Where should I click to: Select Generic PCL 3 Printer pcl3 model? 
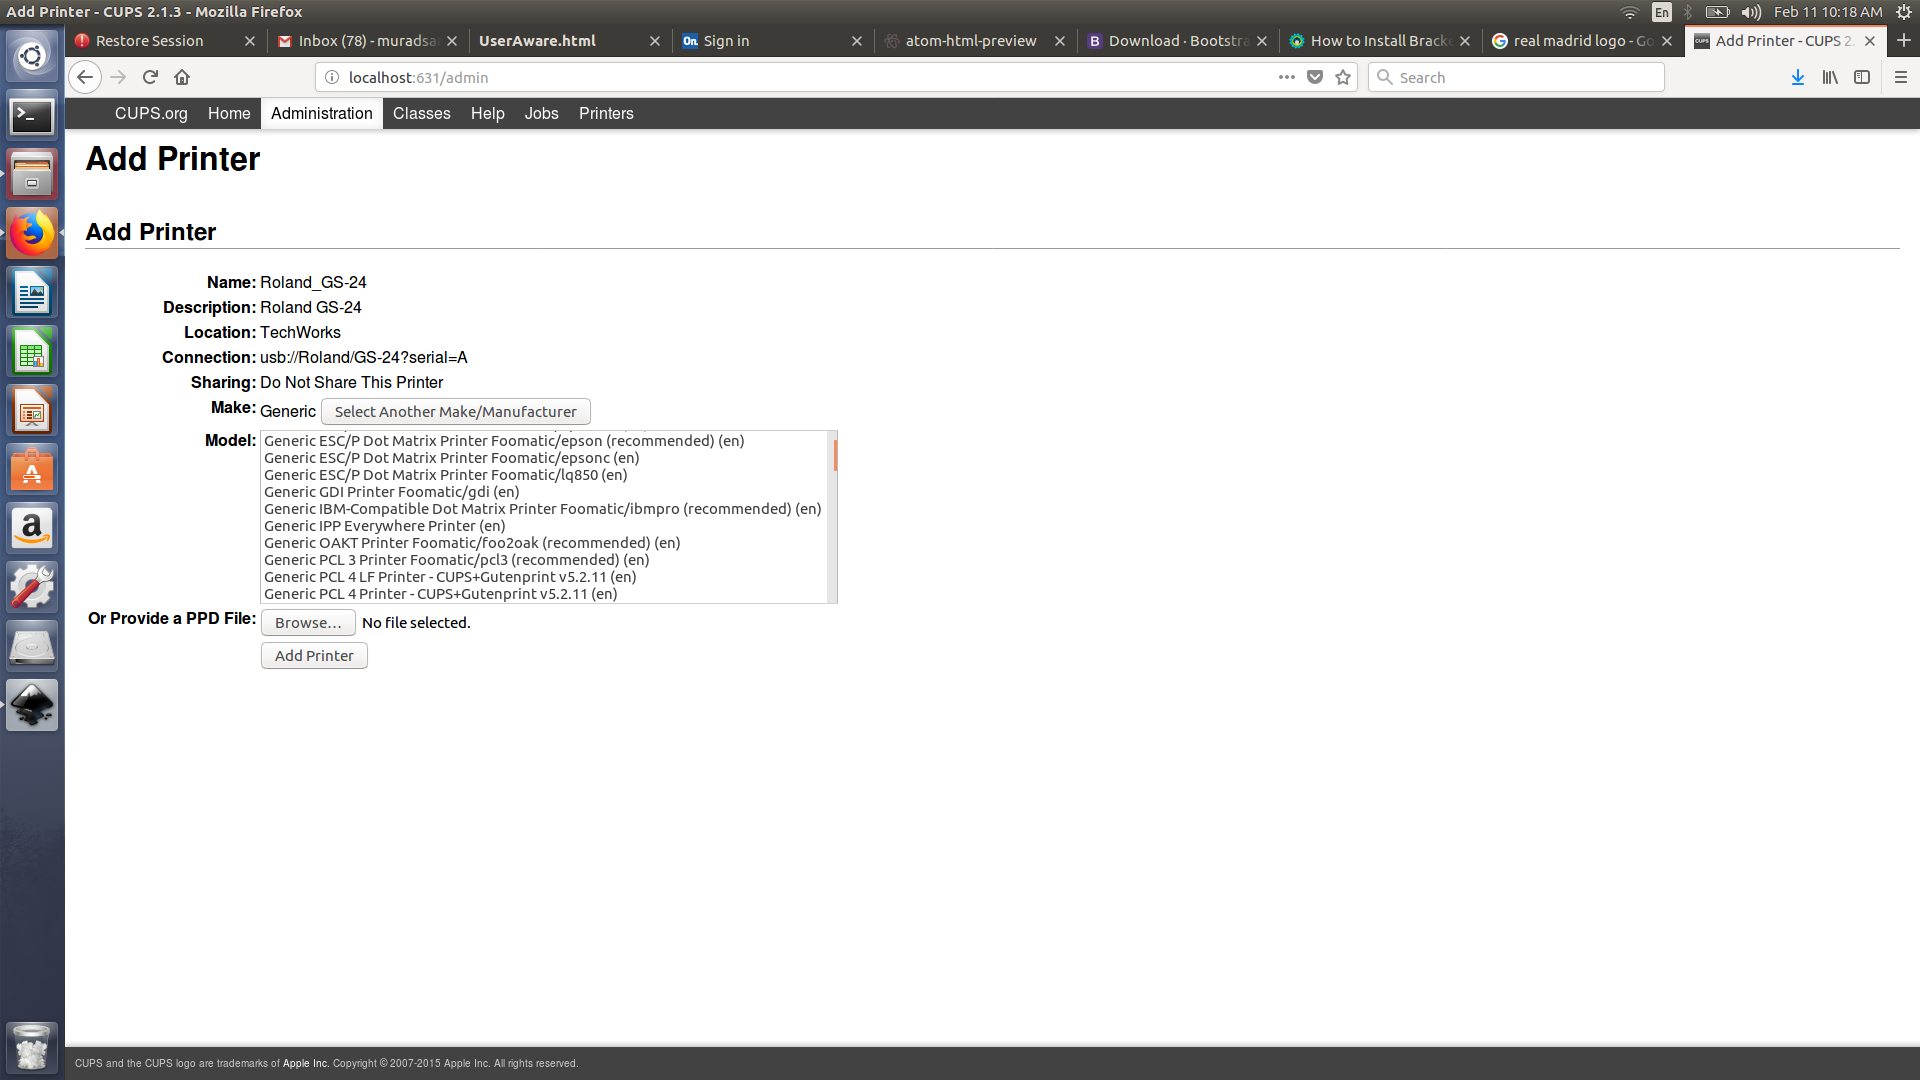click(546, 560)
